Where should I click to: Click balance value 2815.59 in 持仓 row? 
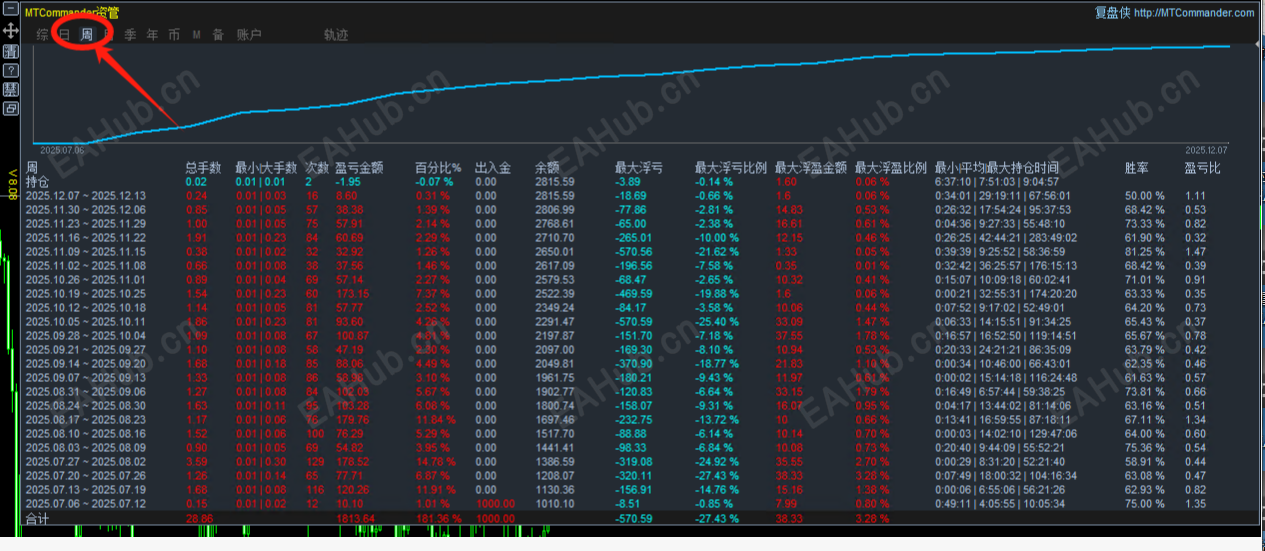(555, 182)
